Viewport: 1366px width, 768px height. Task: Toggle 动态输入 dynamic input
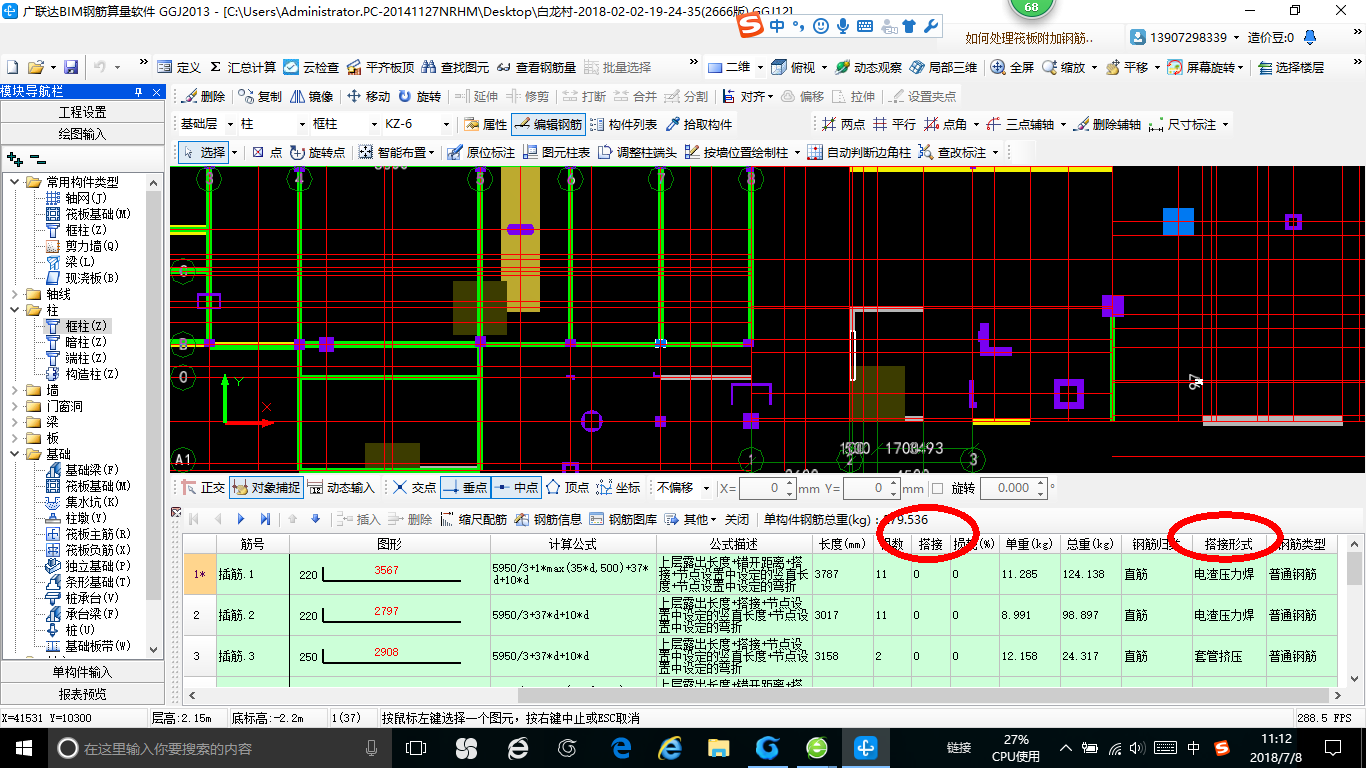point(340,487)
